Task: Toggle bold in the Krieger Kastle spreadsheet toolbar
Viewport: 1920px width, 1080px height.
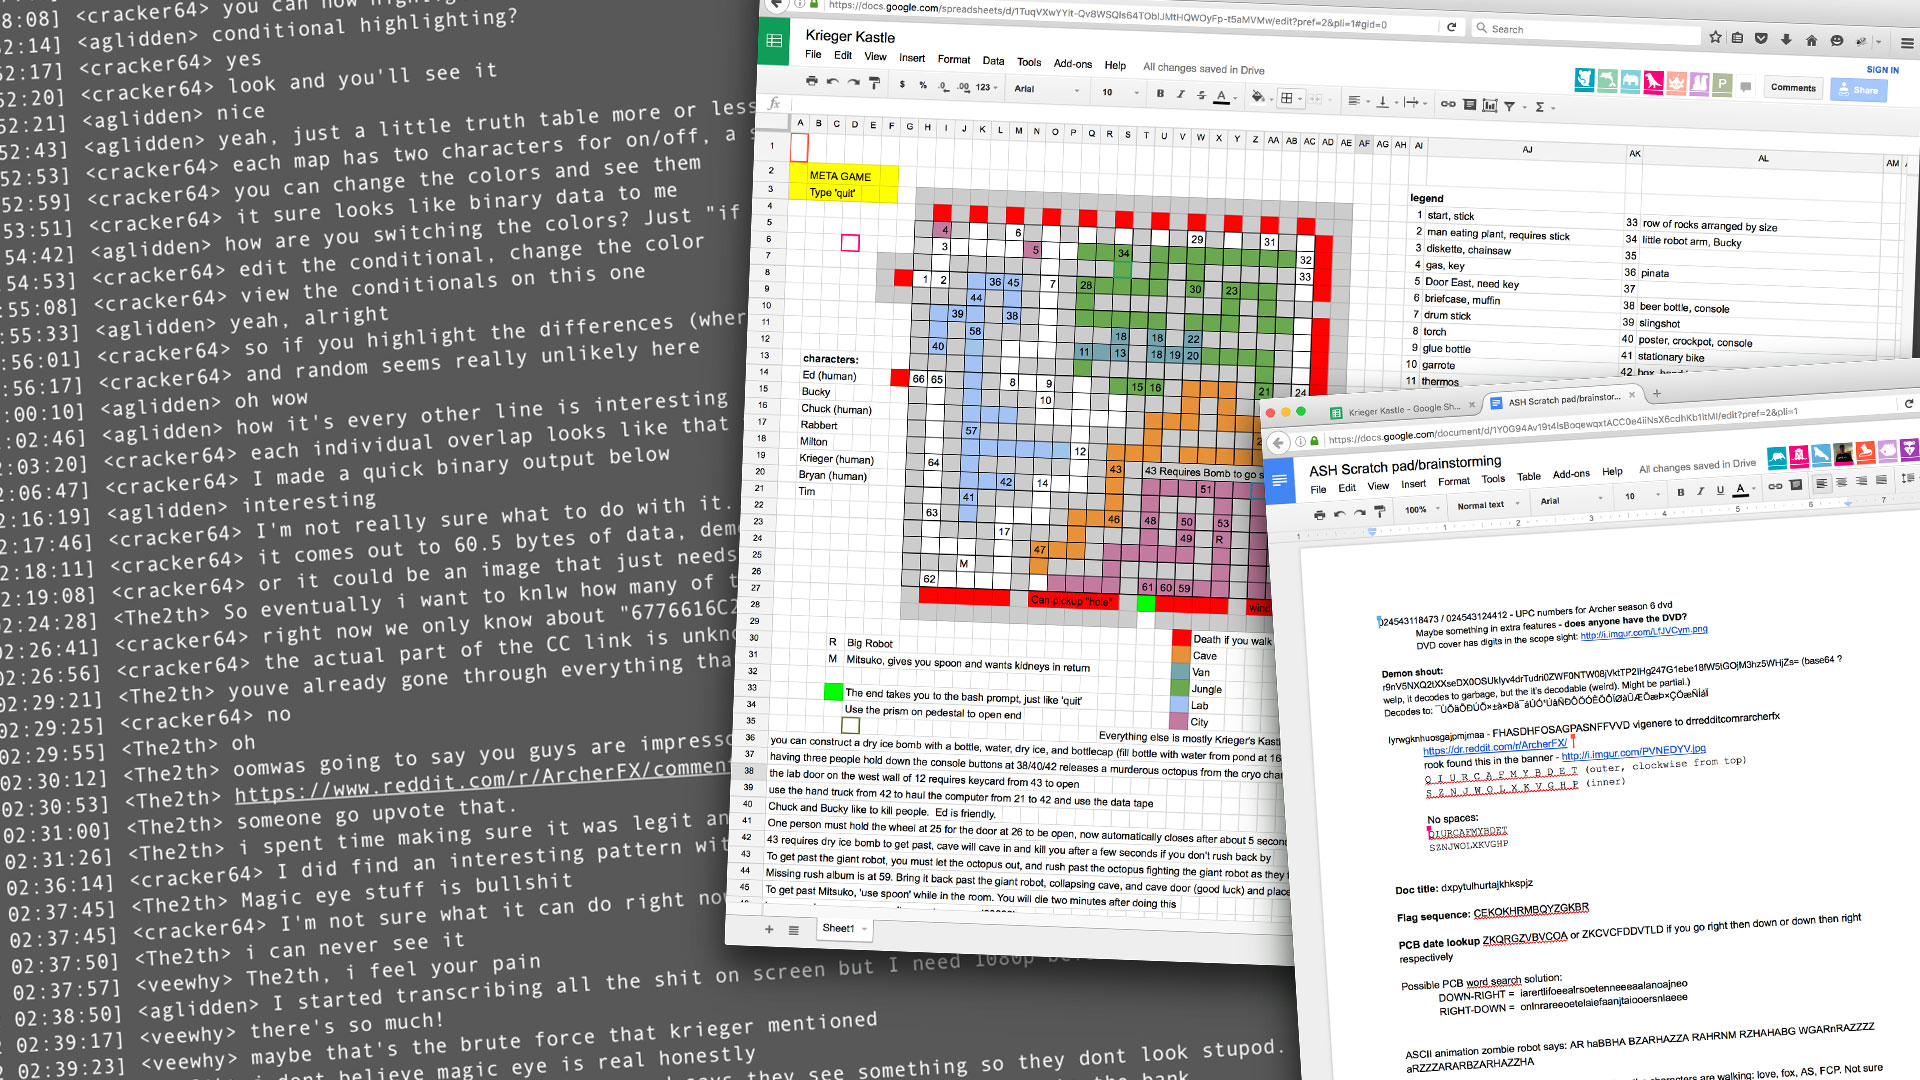Action: point(1160,94)
